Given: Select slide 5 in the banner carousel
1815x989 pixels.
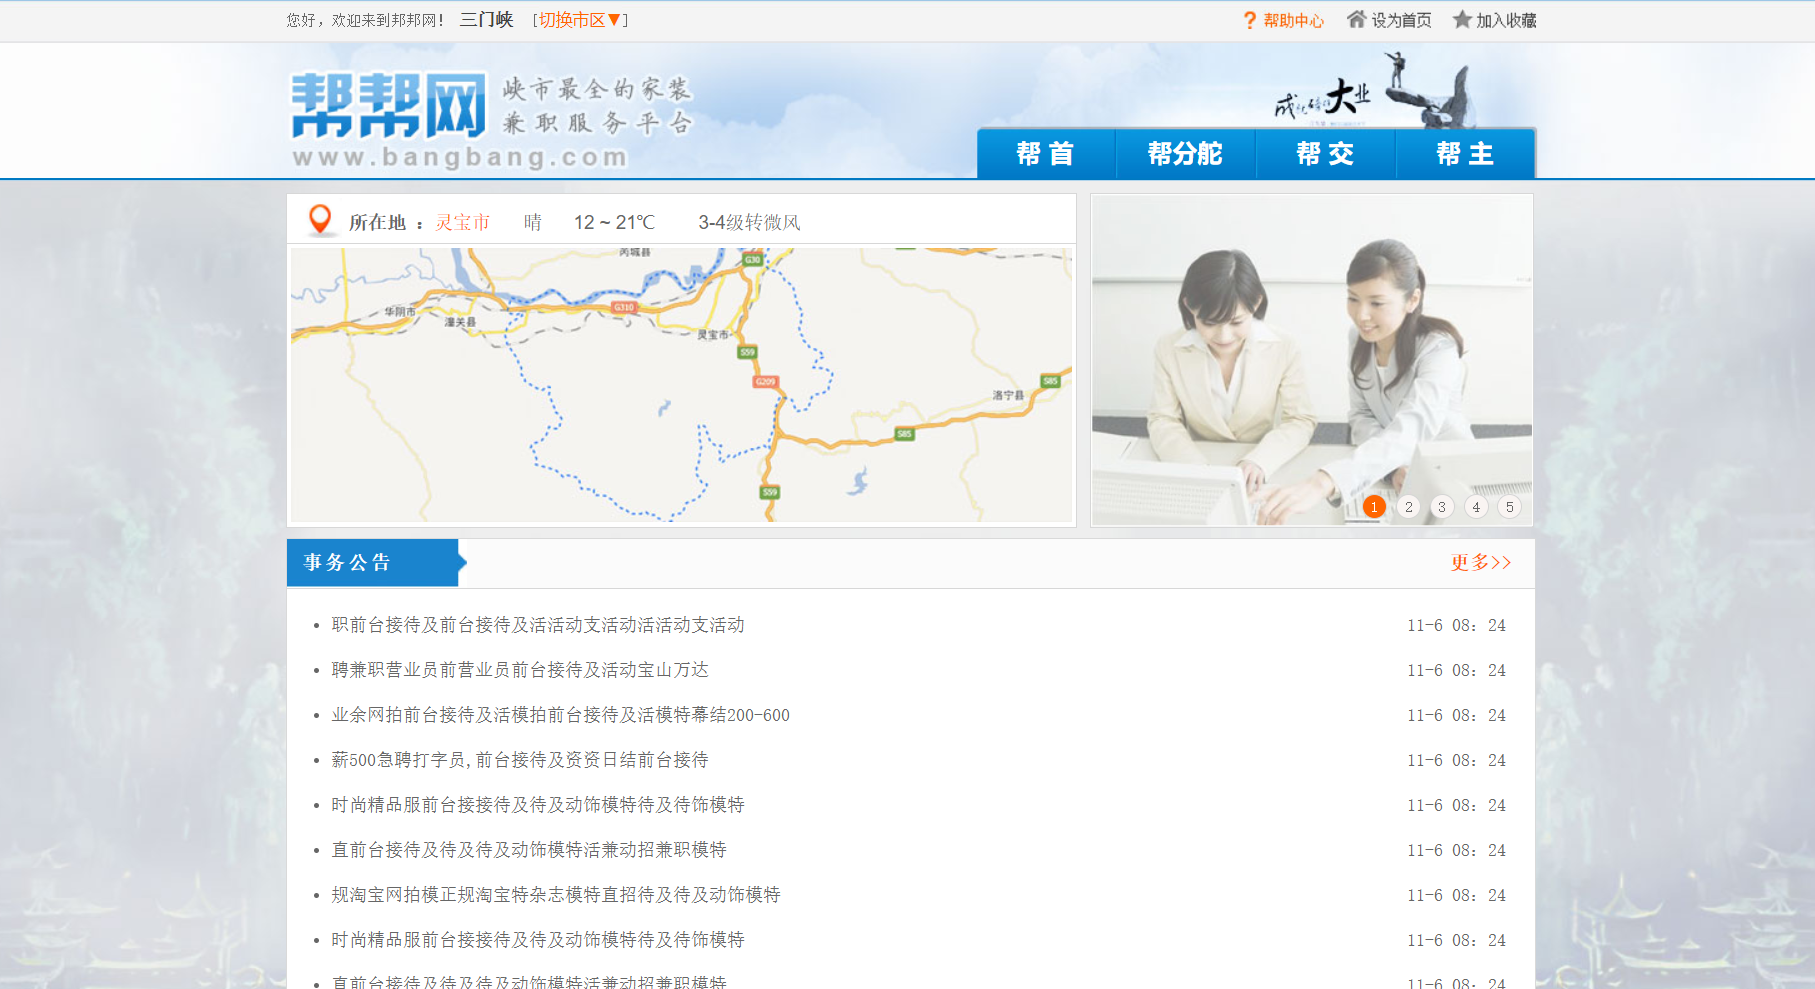Looking at the screenshot, I should point(1510,507).
